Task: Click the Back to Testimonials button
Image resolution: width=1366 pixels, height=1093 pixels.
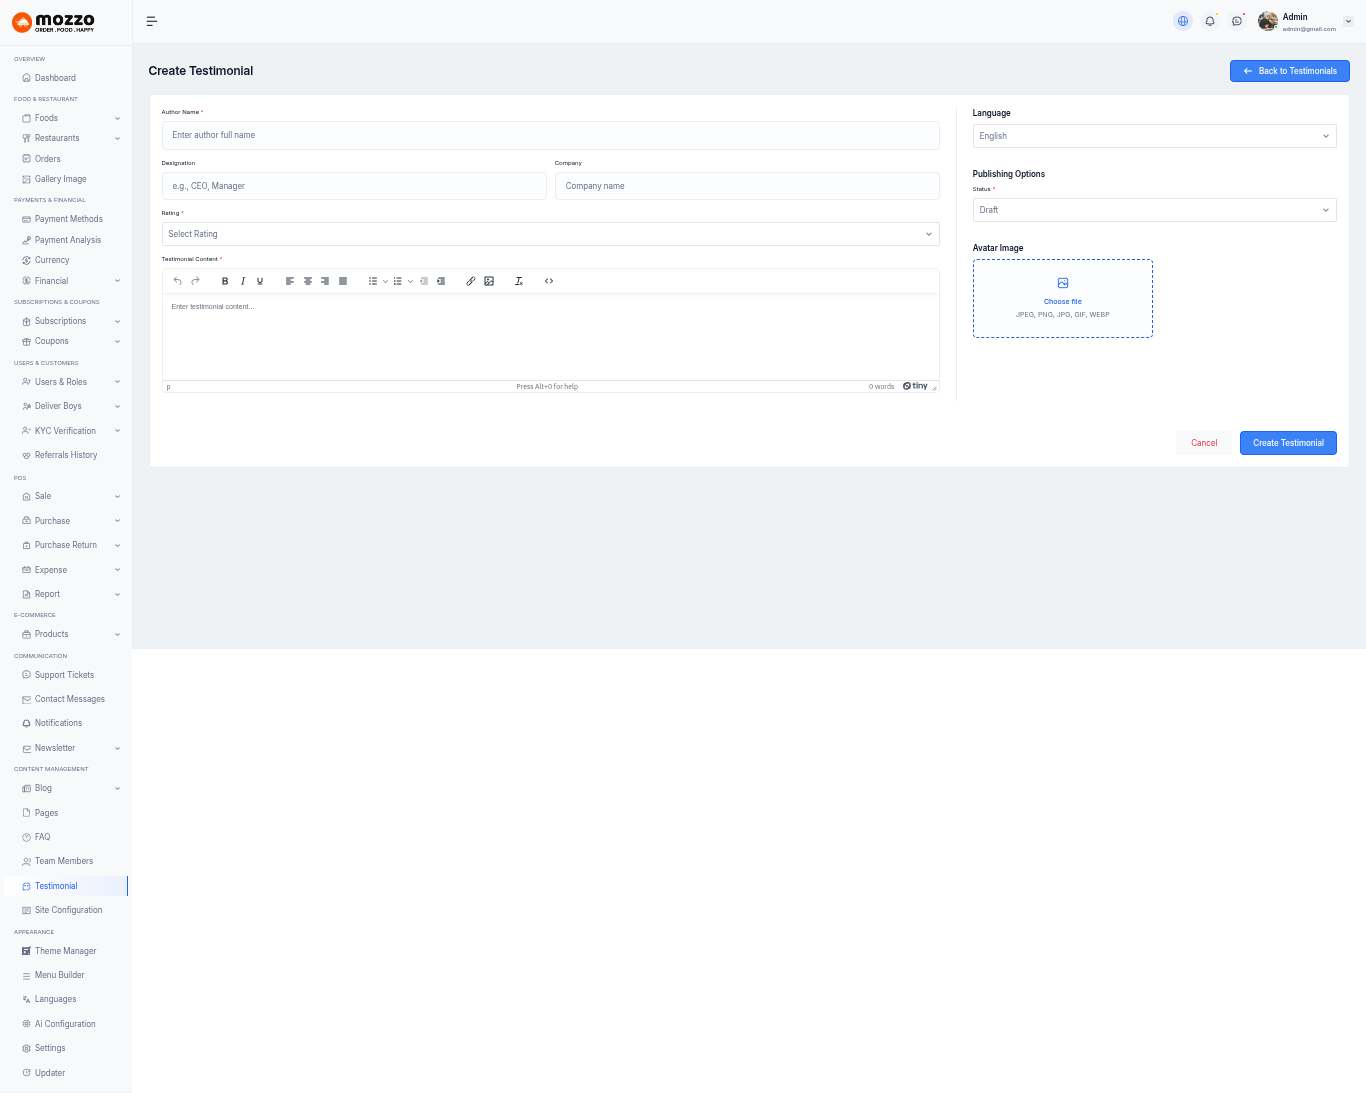Action: tap(1289, 71)
